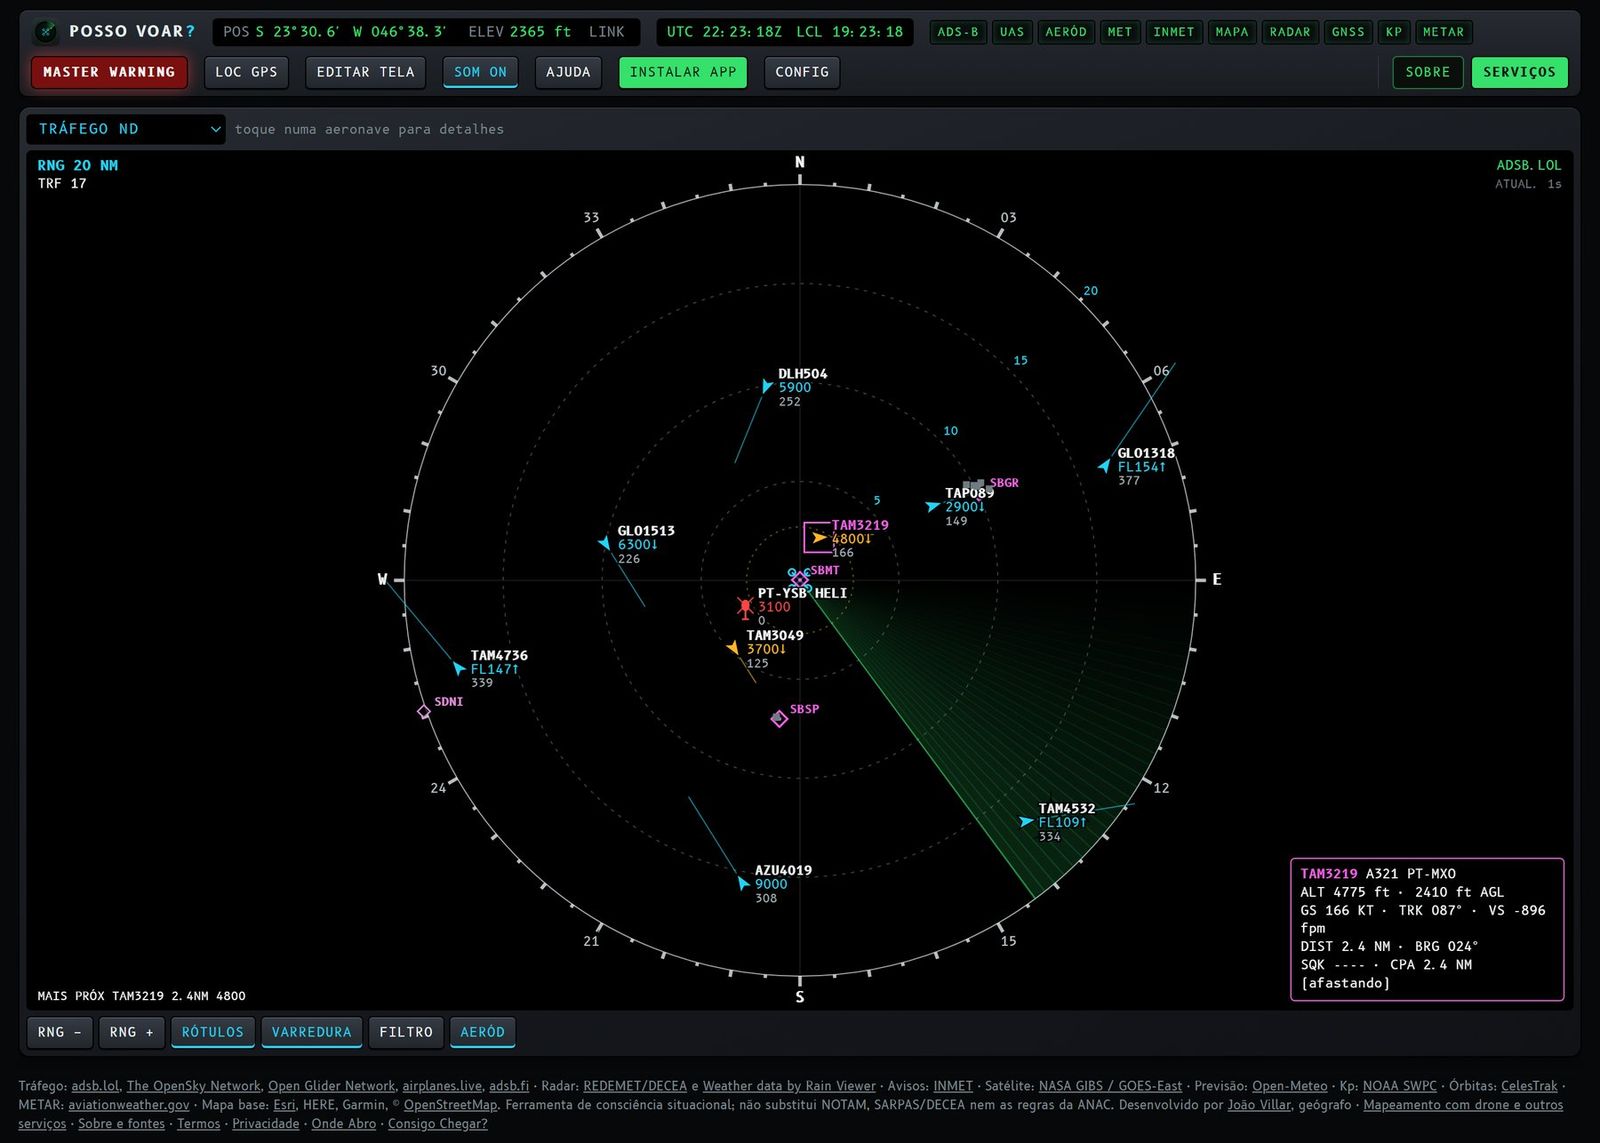Click the SBSP aerodrome diamond marker
Image resolution: width=1600 pixels, height=1143 pixels.
coord(779,718)
